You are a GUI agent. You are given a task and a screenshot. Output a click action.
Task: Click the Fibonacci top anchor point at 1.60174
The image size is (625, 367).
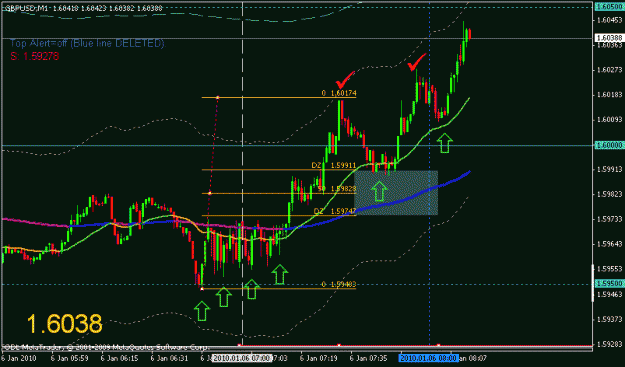(x=218, y=97)
